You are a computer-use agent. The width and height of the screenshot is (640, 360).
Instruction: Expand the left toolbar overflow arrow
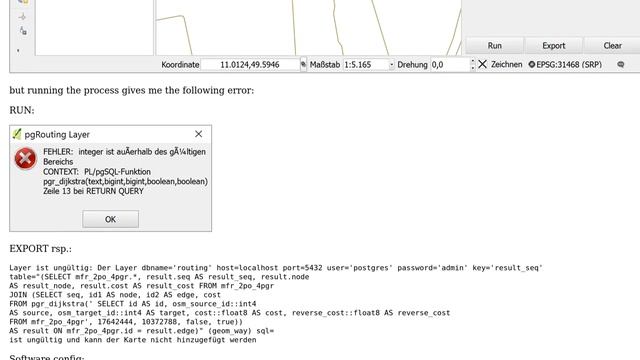pos(18,51)
